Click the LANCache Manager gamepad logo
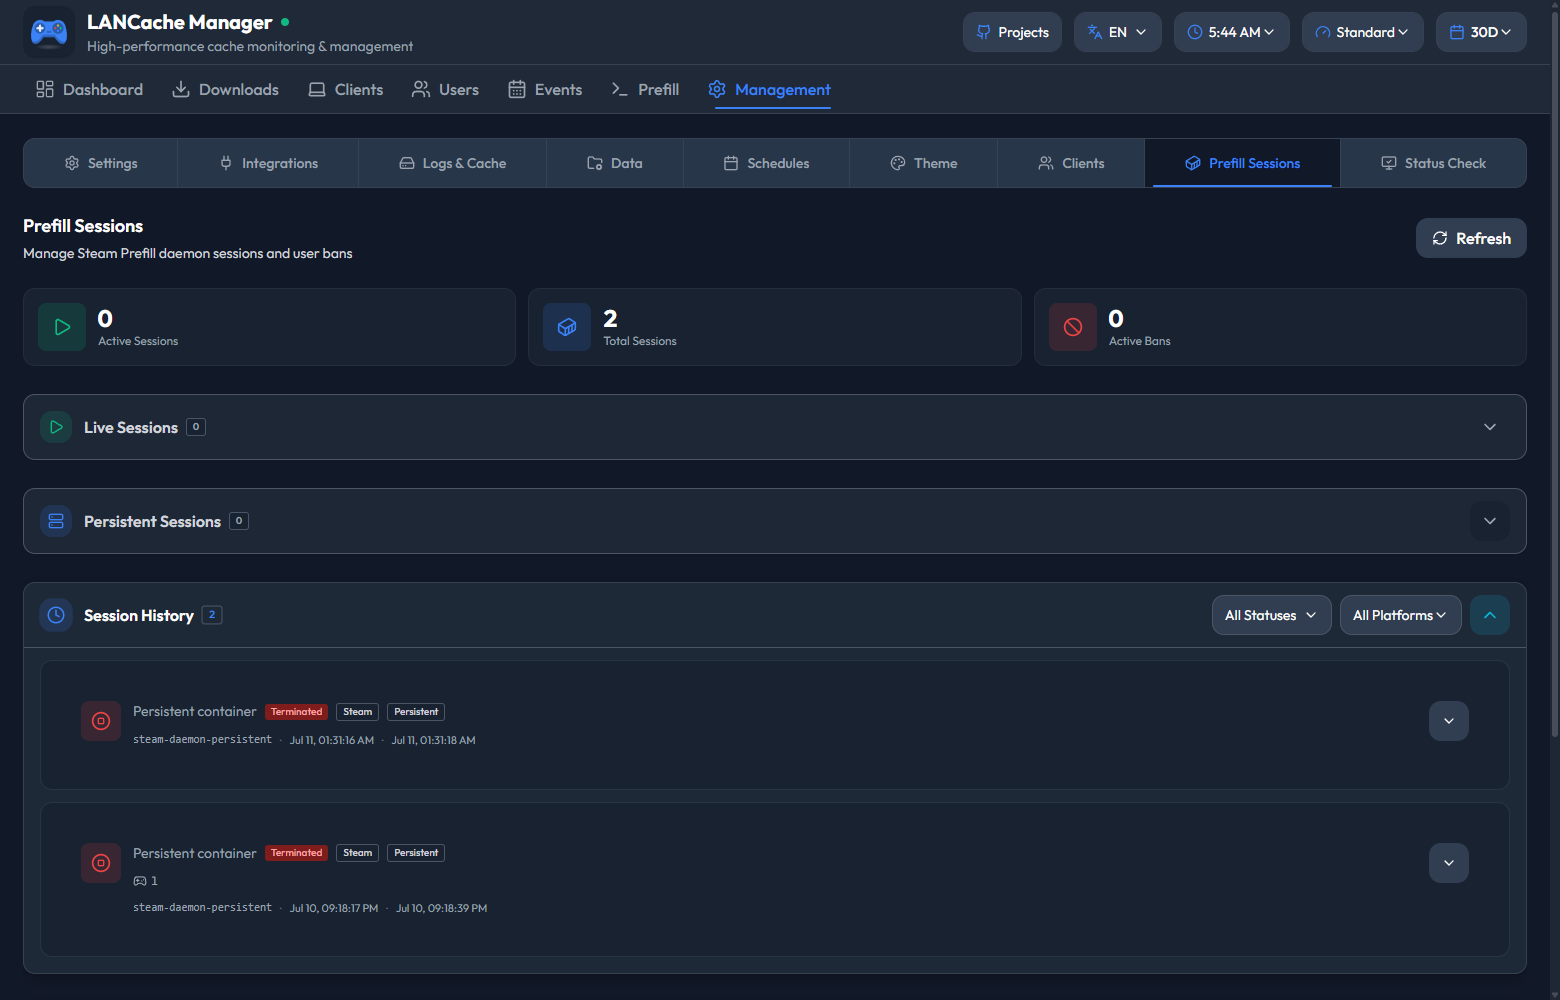The height and width of the screenshot is (1000, 1560). tap(49, 32)
